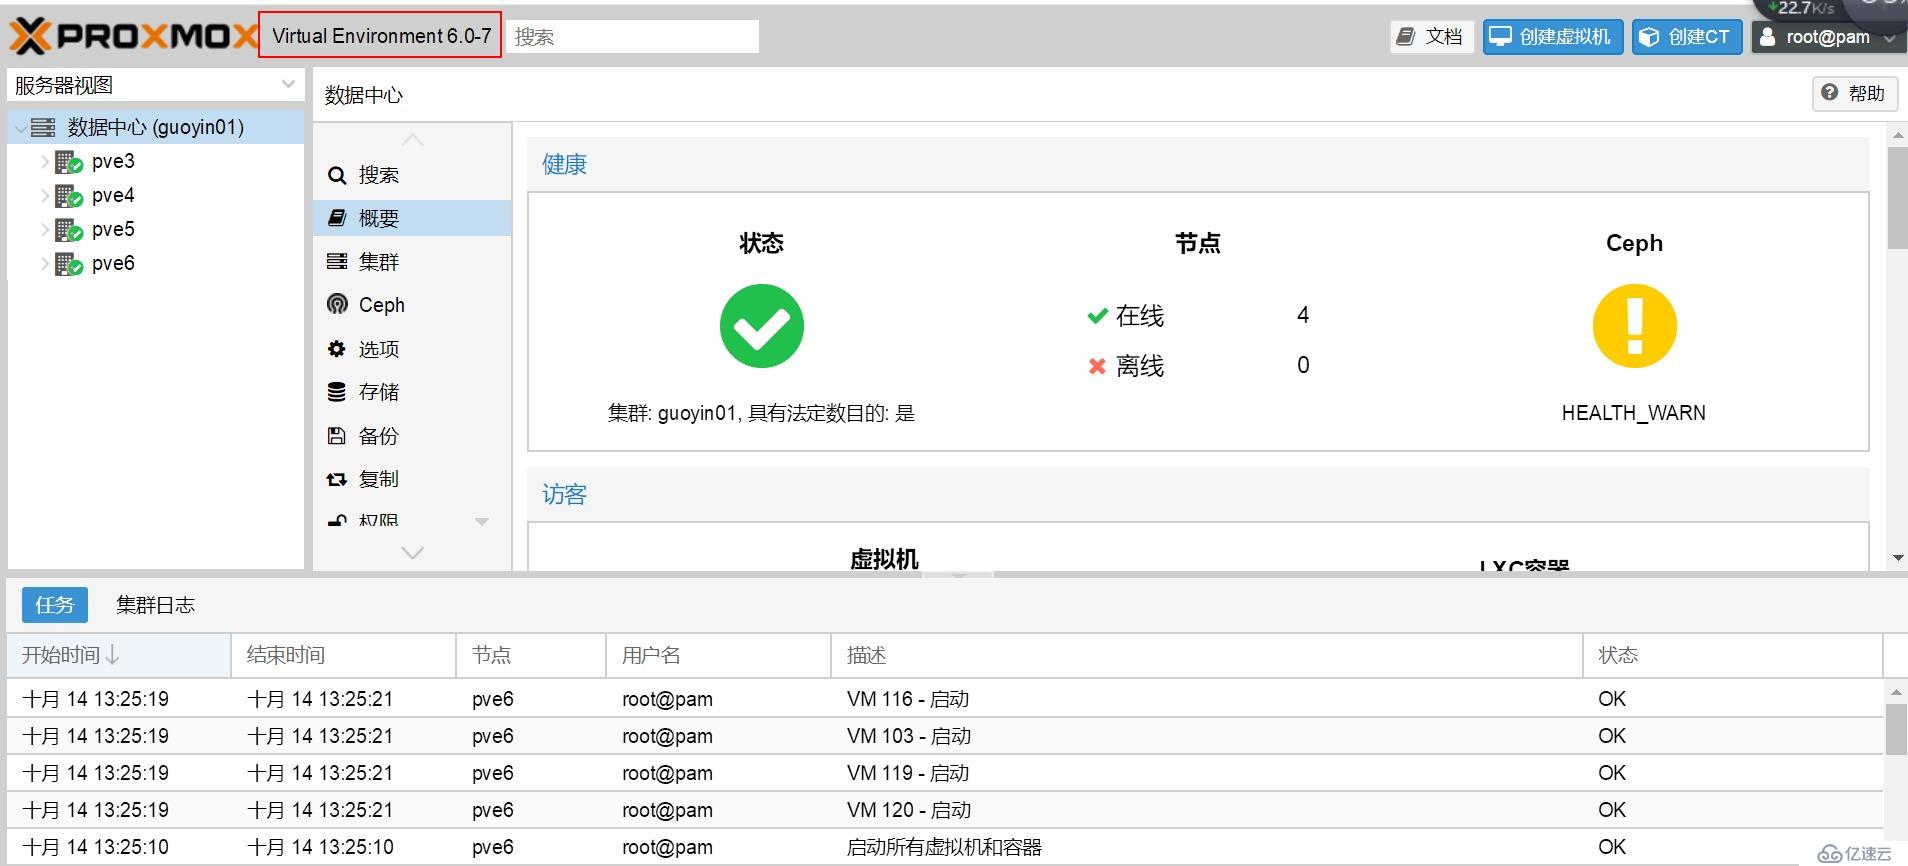
Task: Expand the pve5 tree node
Action: click(x=45, y=230)
